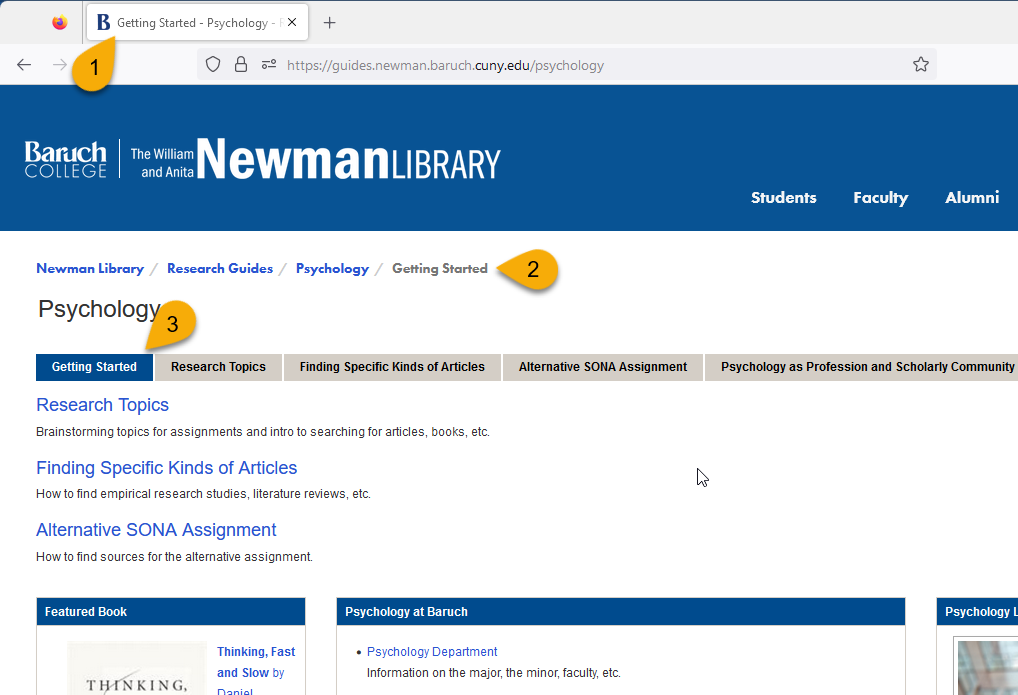Click the Thinking book cover thumbnail

point(137,668)
